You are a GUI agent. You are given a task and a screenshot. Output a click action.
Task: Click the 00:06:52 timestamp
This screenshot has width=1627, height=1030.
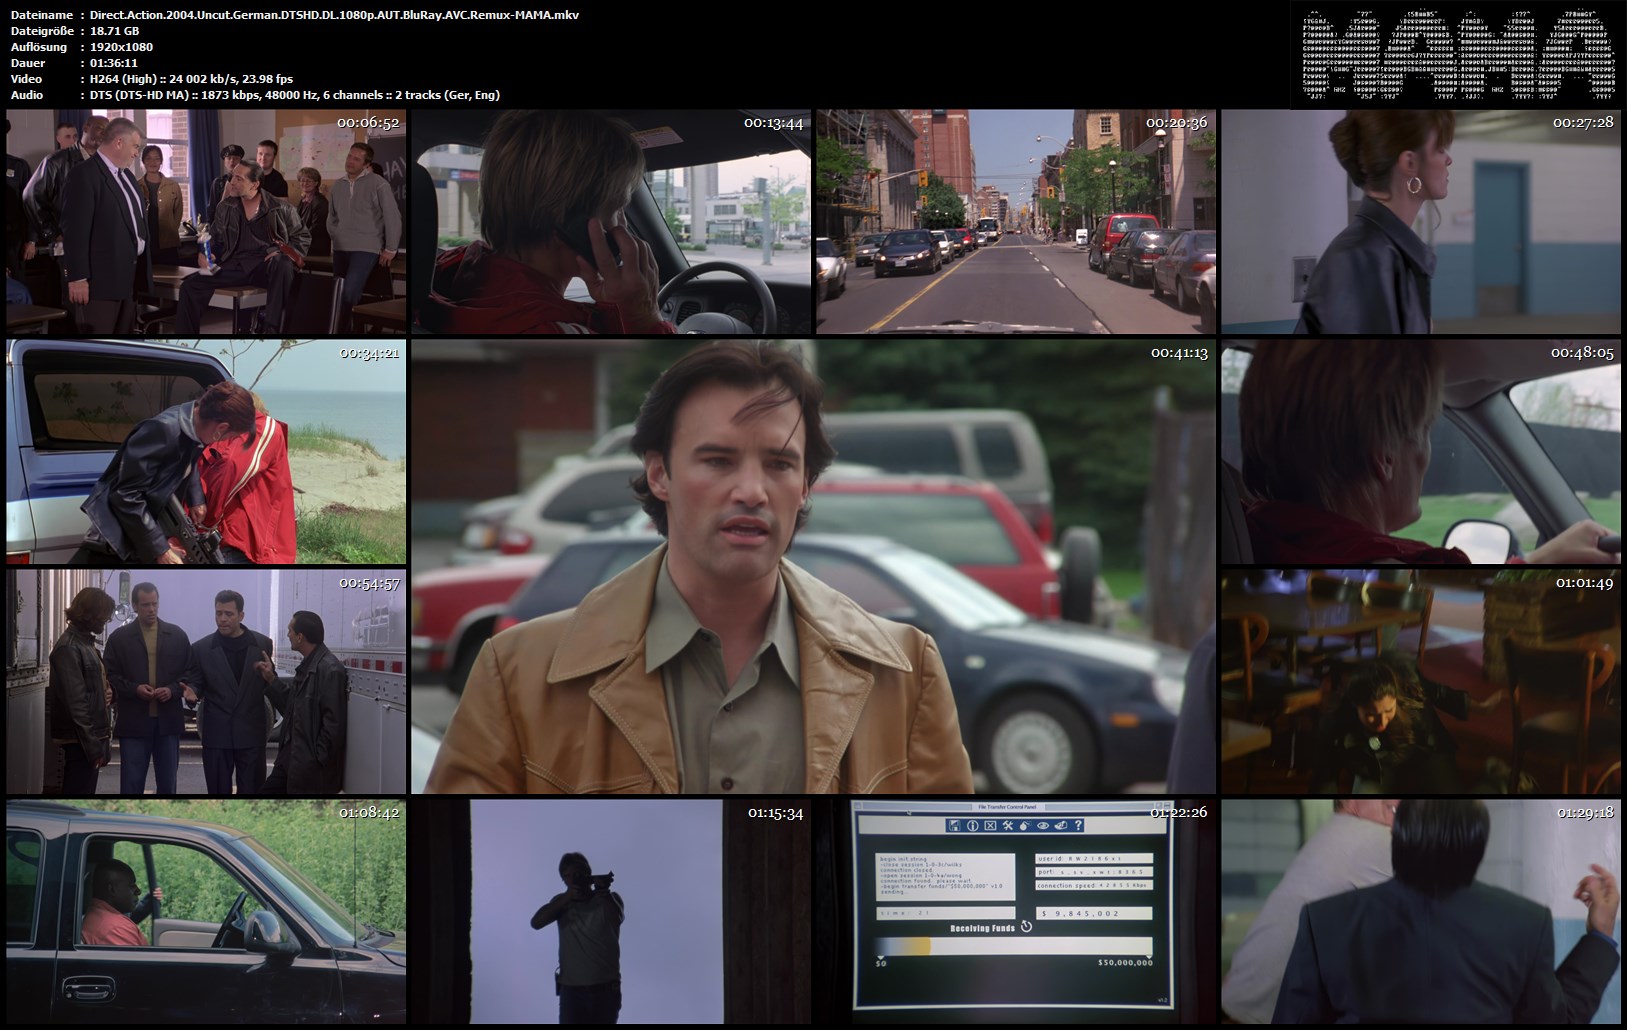(368, 123)
